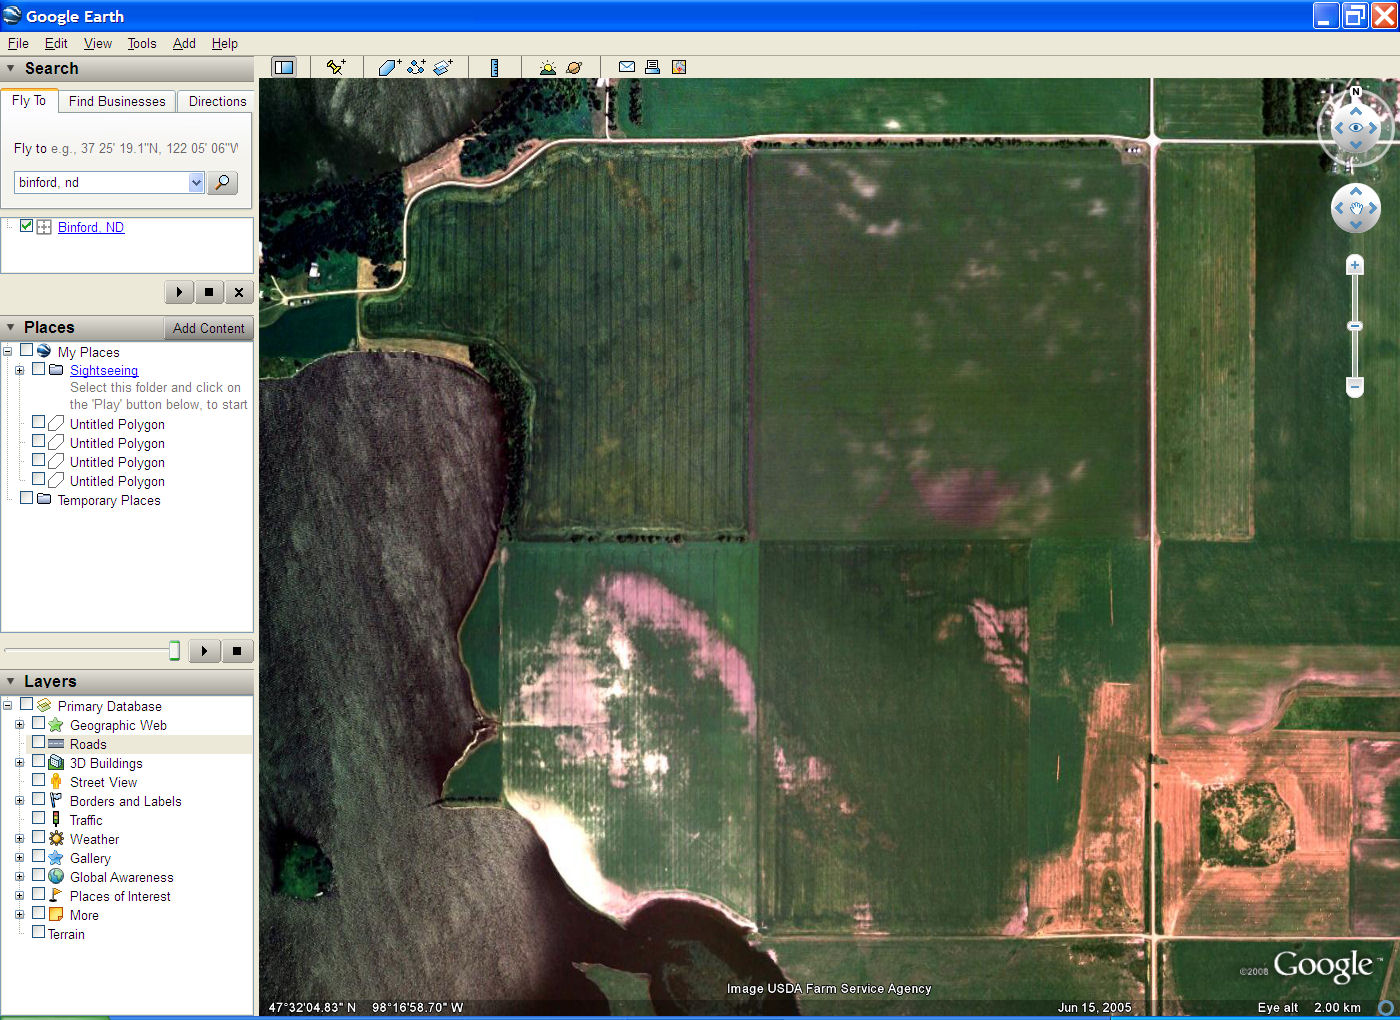The image size is (1400, 1020).
Task: Enable the Terrain layer checkbox
Action: pyautogui.click(x=38, y=932)
